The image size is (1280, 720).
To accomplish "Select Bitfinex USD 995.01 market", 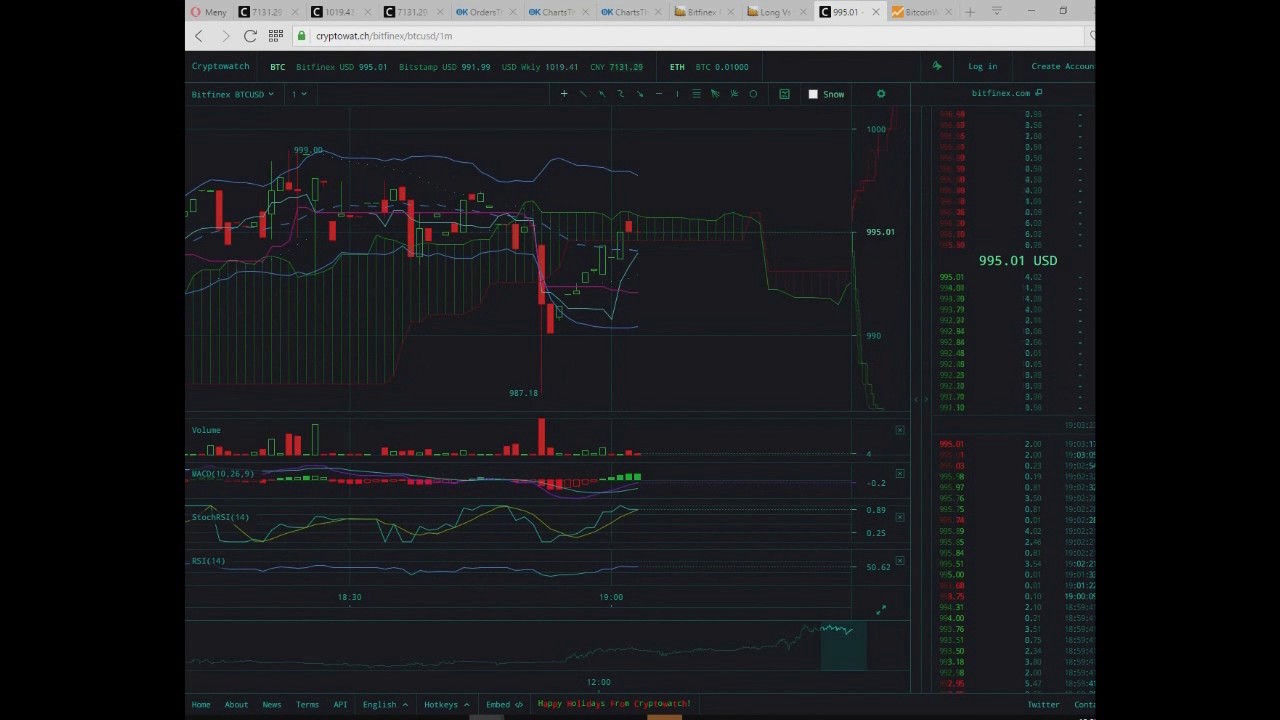I will coord(341,67).
